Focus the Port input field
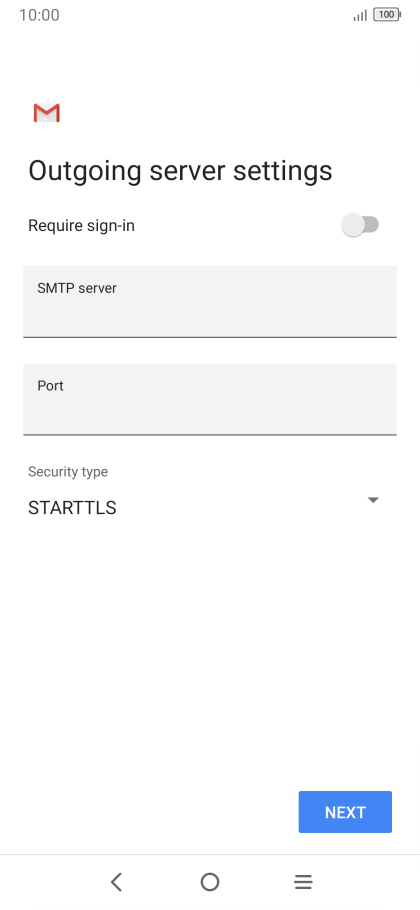Screen dimensions: 420x910 pos(210,399)
